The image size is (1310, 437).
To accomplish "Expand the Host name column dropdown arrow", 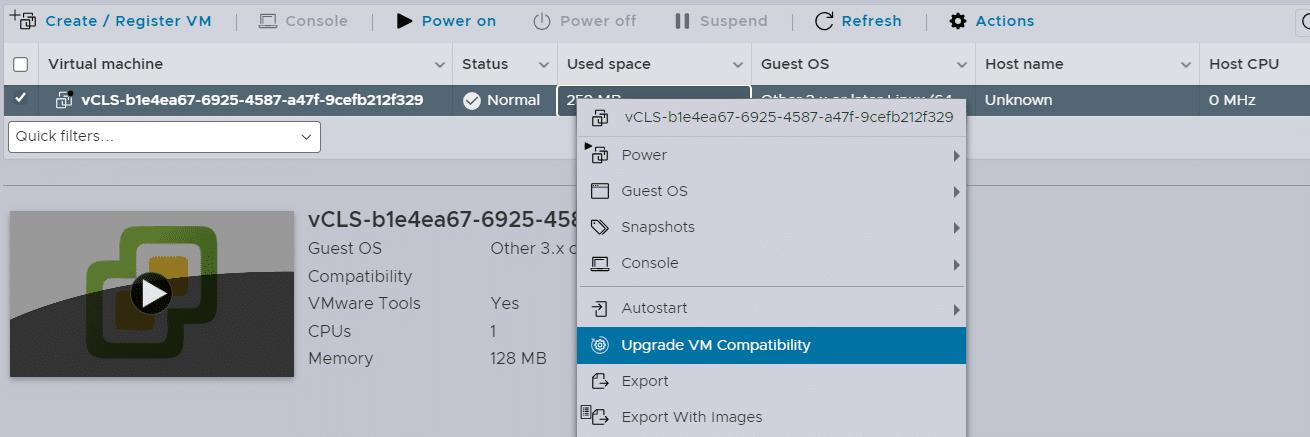I will [1187, 64].
